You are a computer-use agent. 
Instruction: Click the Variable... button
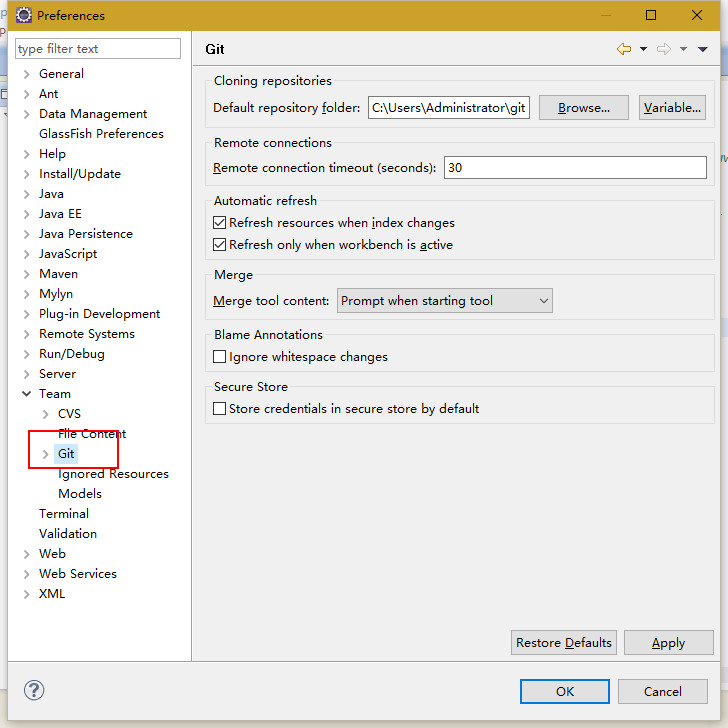tap(672, 108)
